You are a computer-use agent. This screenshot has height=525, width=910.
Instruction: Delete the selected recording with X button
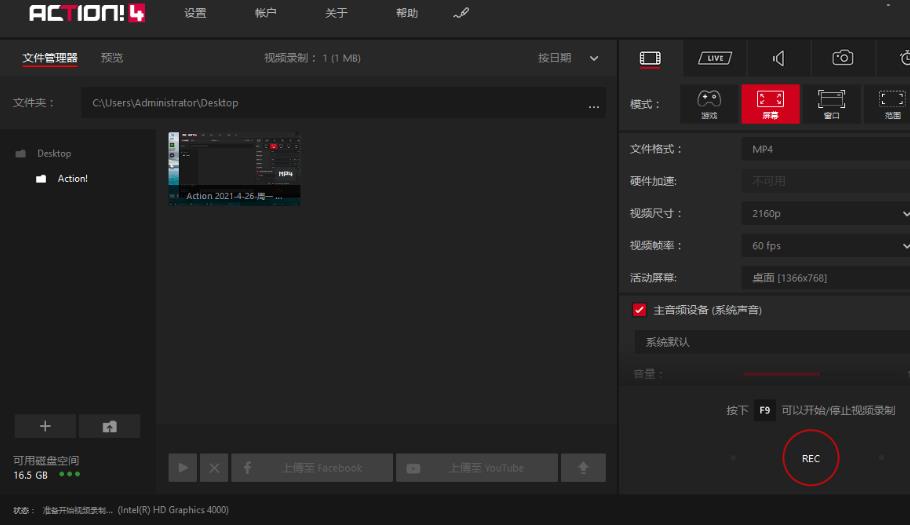tap(214, 468)
